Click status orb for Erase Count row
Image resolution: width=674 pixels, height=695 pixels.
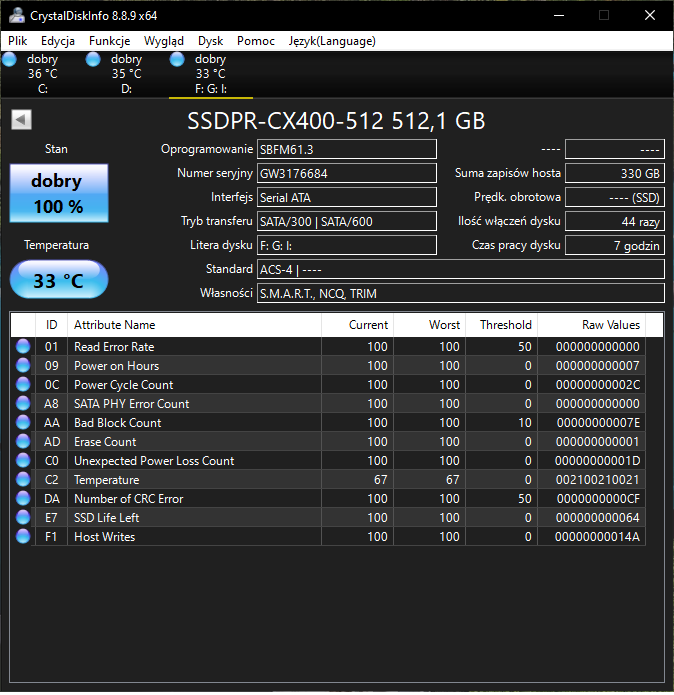(x=23, y=441)
